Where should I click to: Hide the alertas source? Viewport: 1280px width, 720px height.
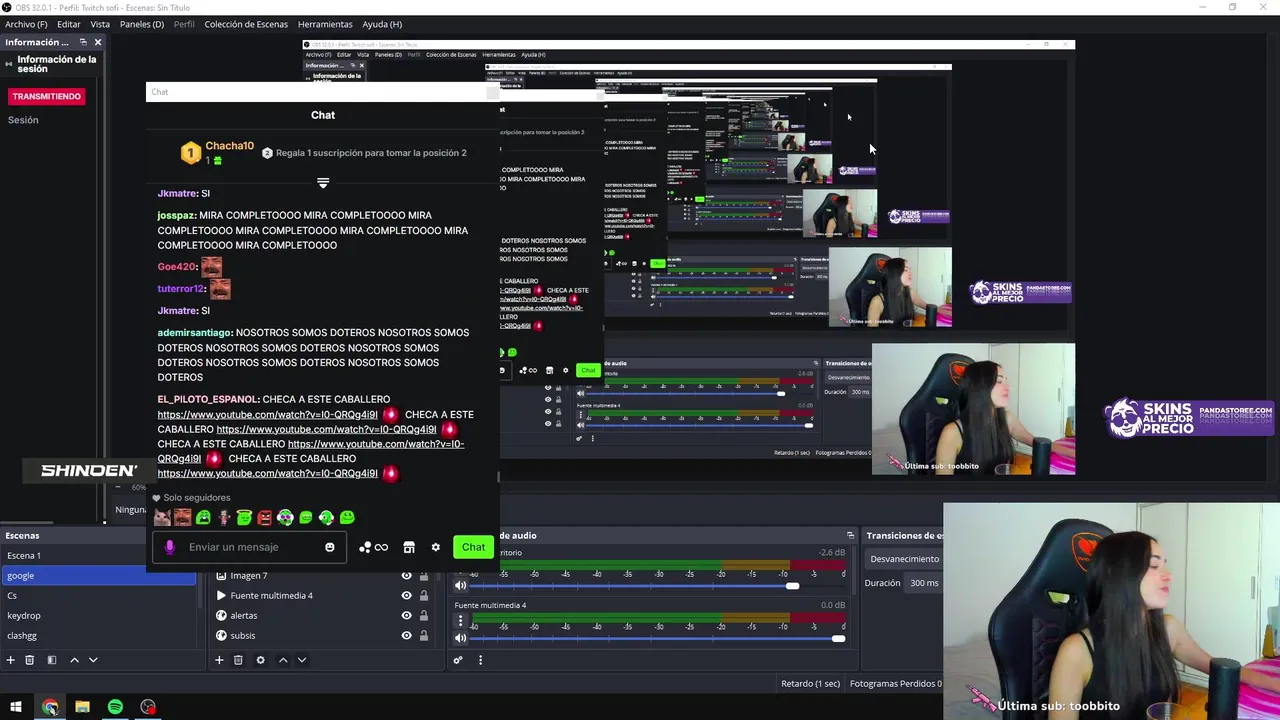pos(406,615)
